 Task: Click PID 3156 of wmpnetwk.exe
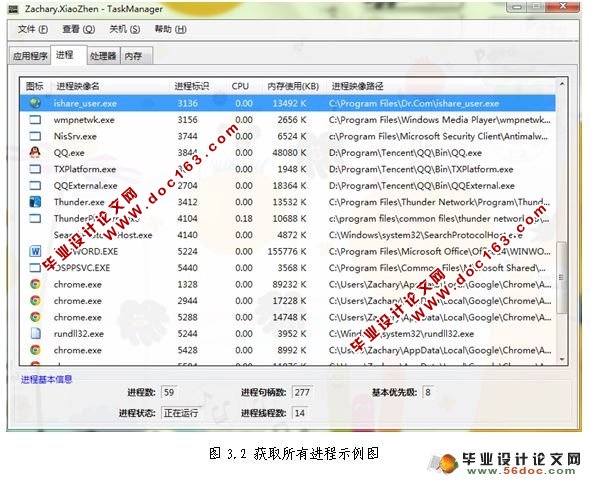pyautogui.click(x=187, y=120)
